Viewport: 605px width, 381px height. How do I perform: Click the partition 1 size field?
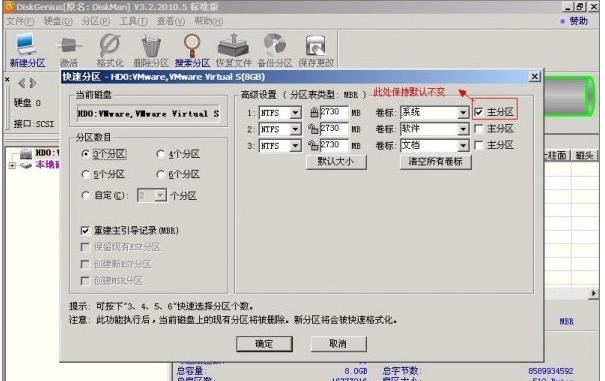point(334,112)
